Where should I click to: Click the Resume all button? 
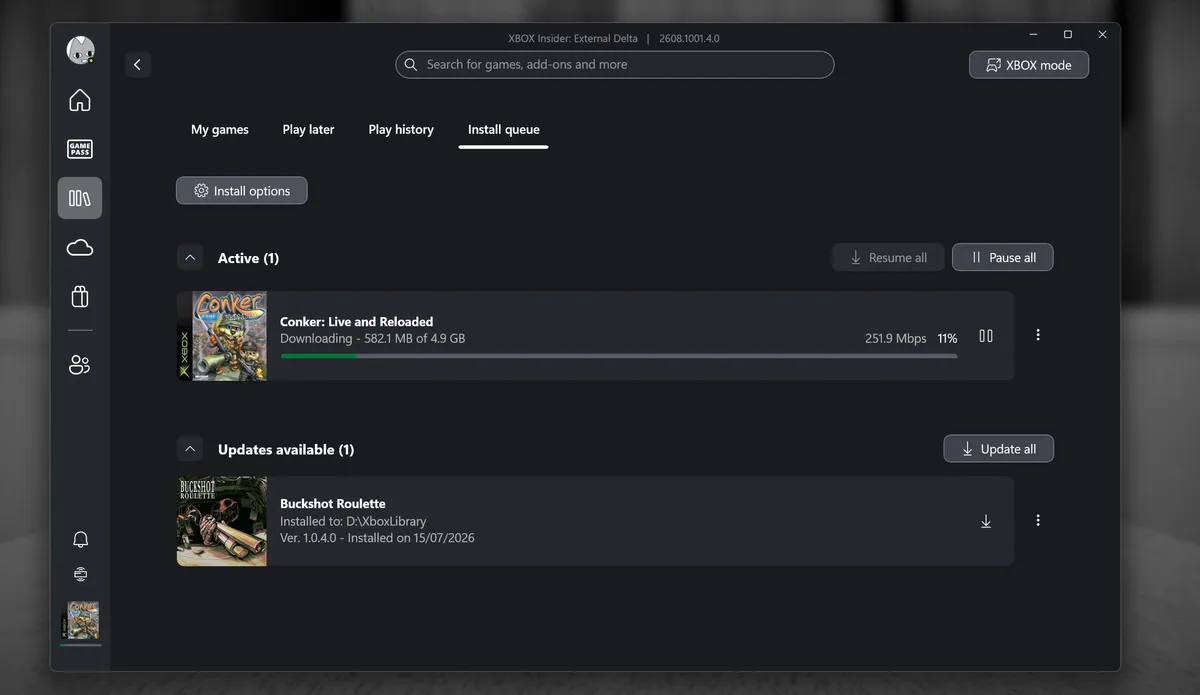[888, 258]
